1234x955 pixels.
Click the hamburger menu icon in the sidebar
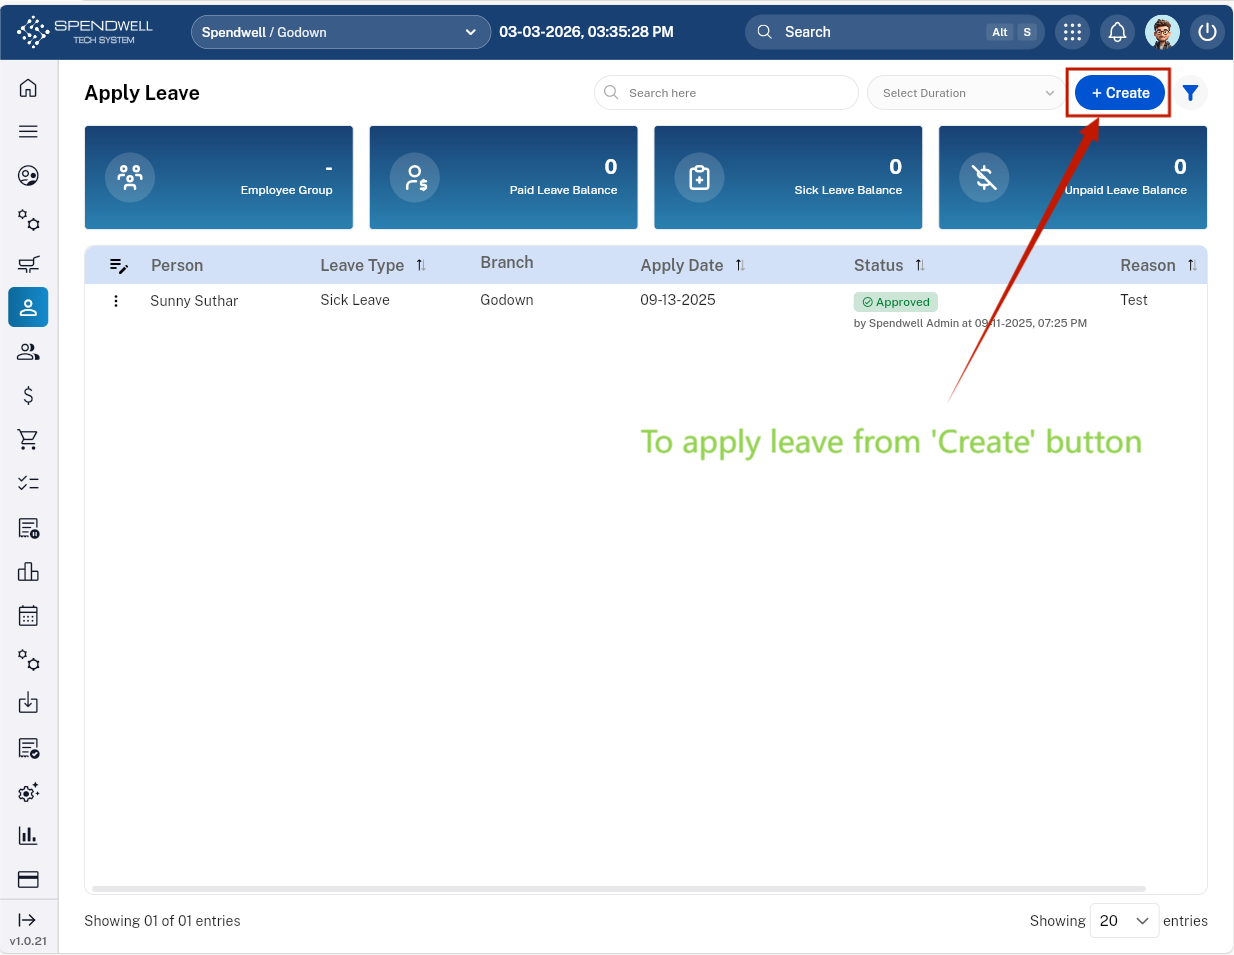coord(28,132)
